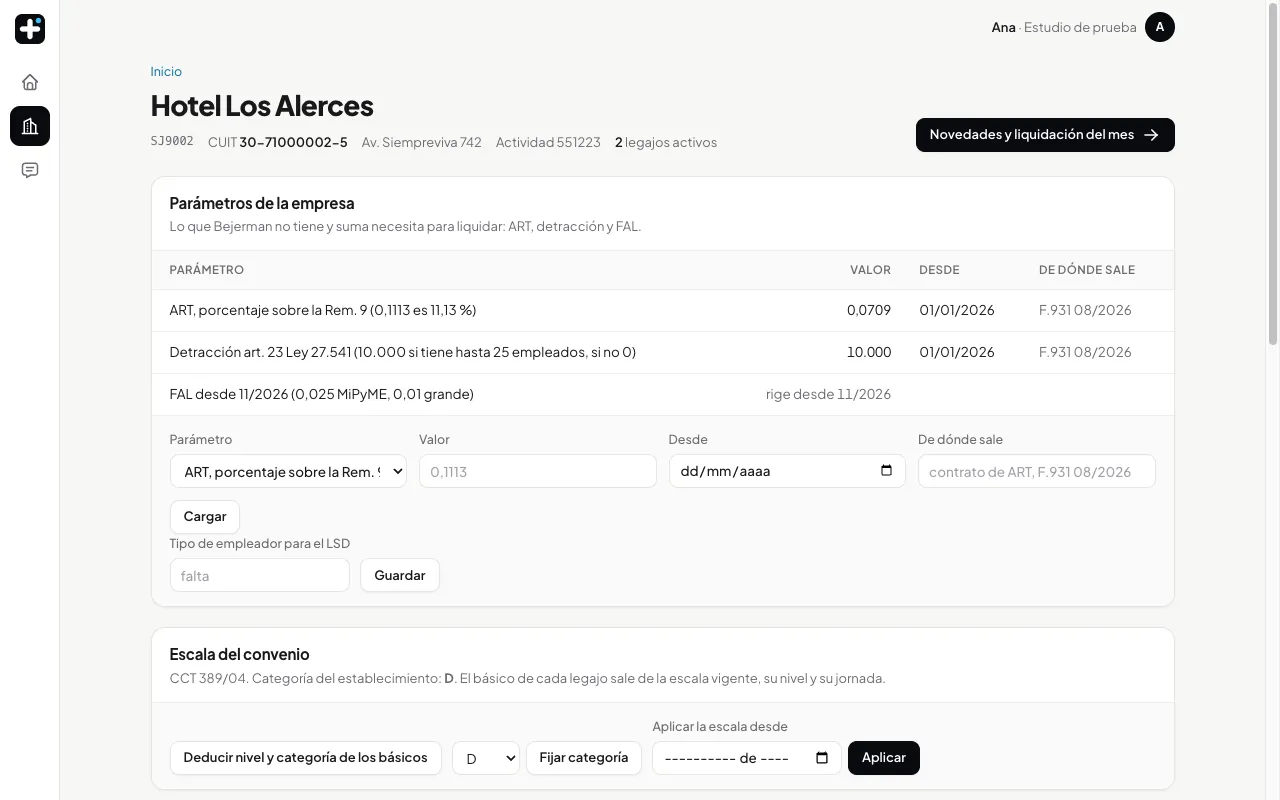This screenshot has height=800, width=1280.
Task: Click the CUIT 30-71000002-5 text
Action: click(x=278, y=142)
